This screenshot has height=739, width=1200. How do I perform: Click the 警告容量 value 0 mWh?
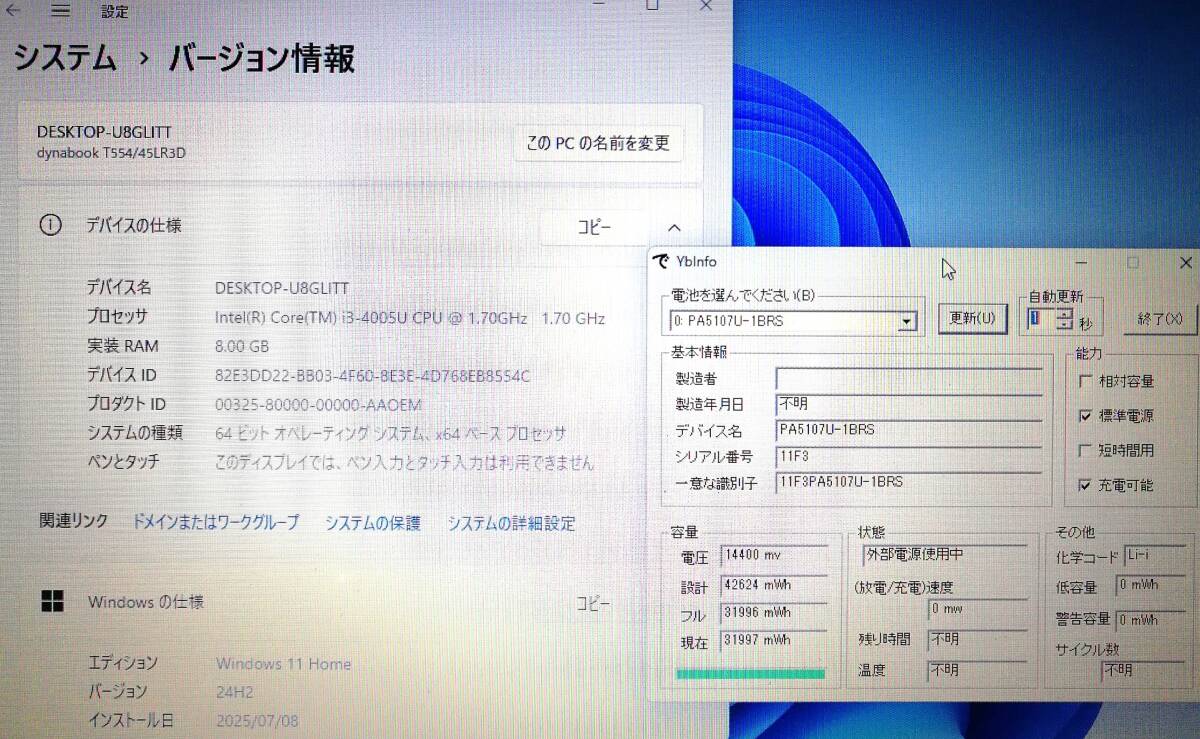(1152, 620)
